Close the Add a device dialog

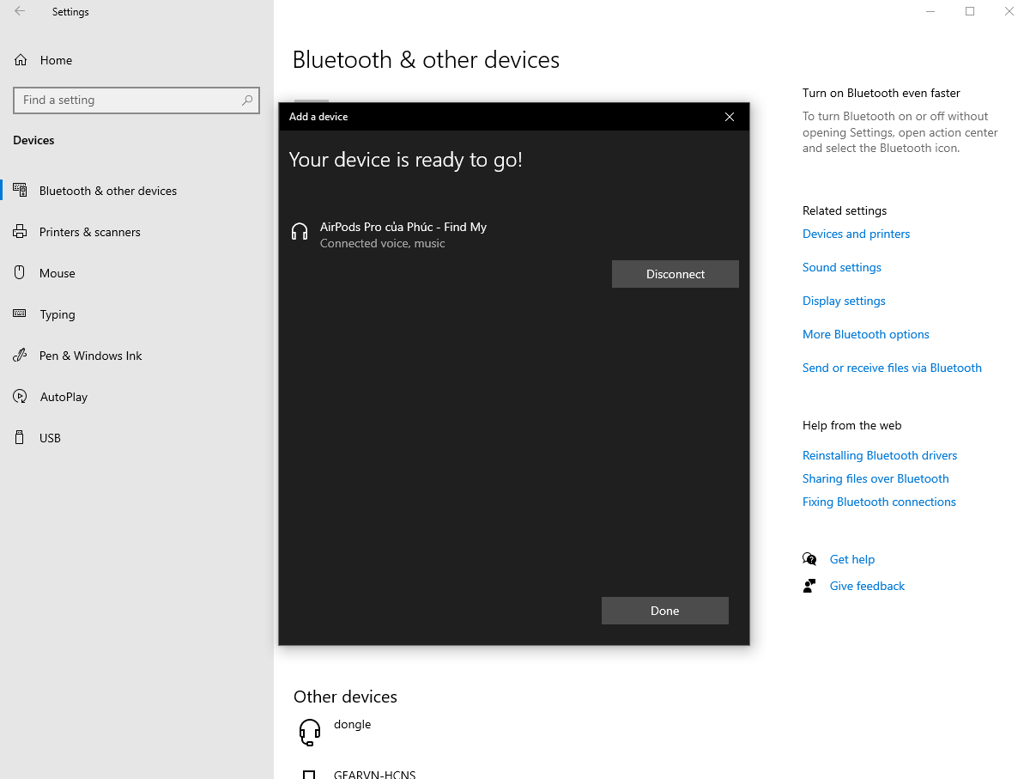pos(729,117)
